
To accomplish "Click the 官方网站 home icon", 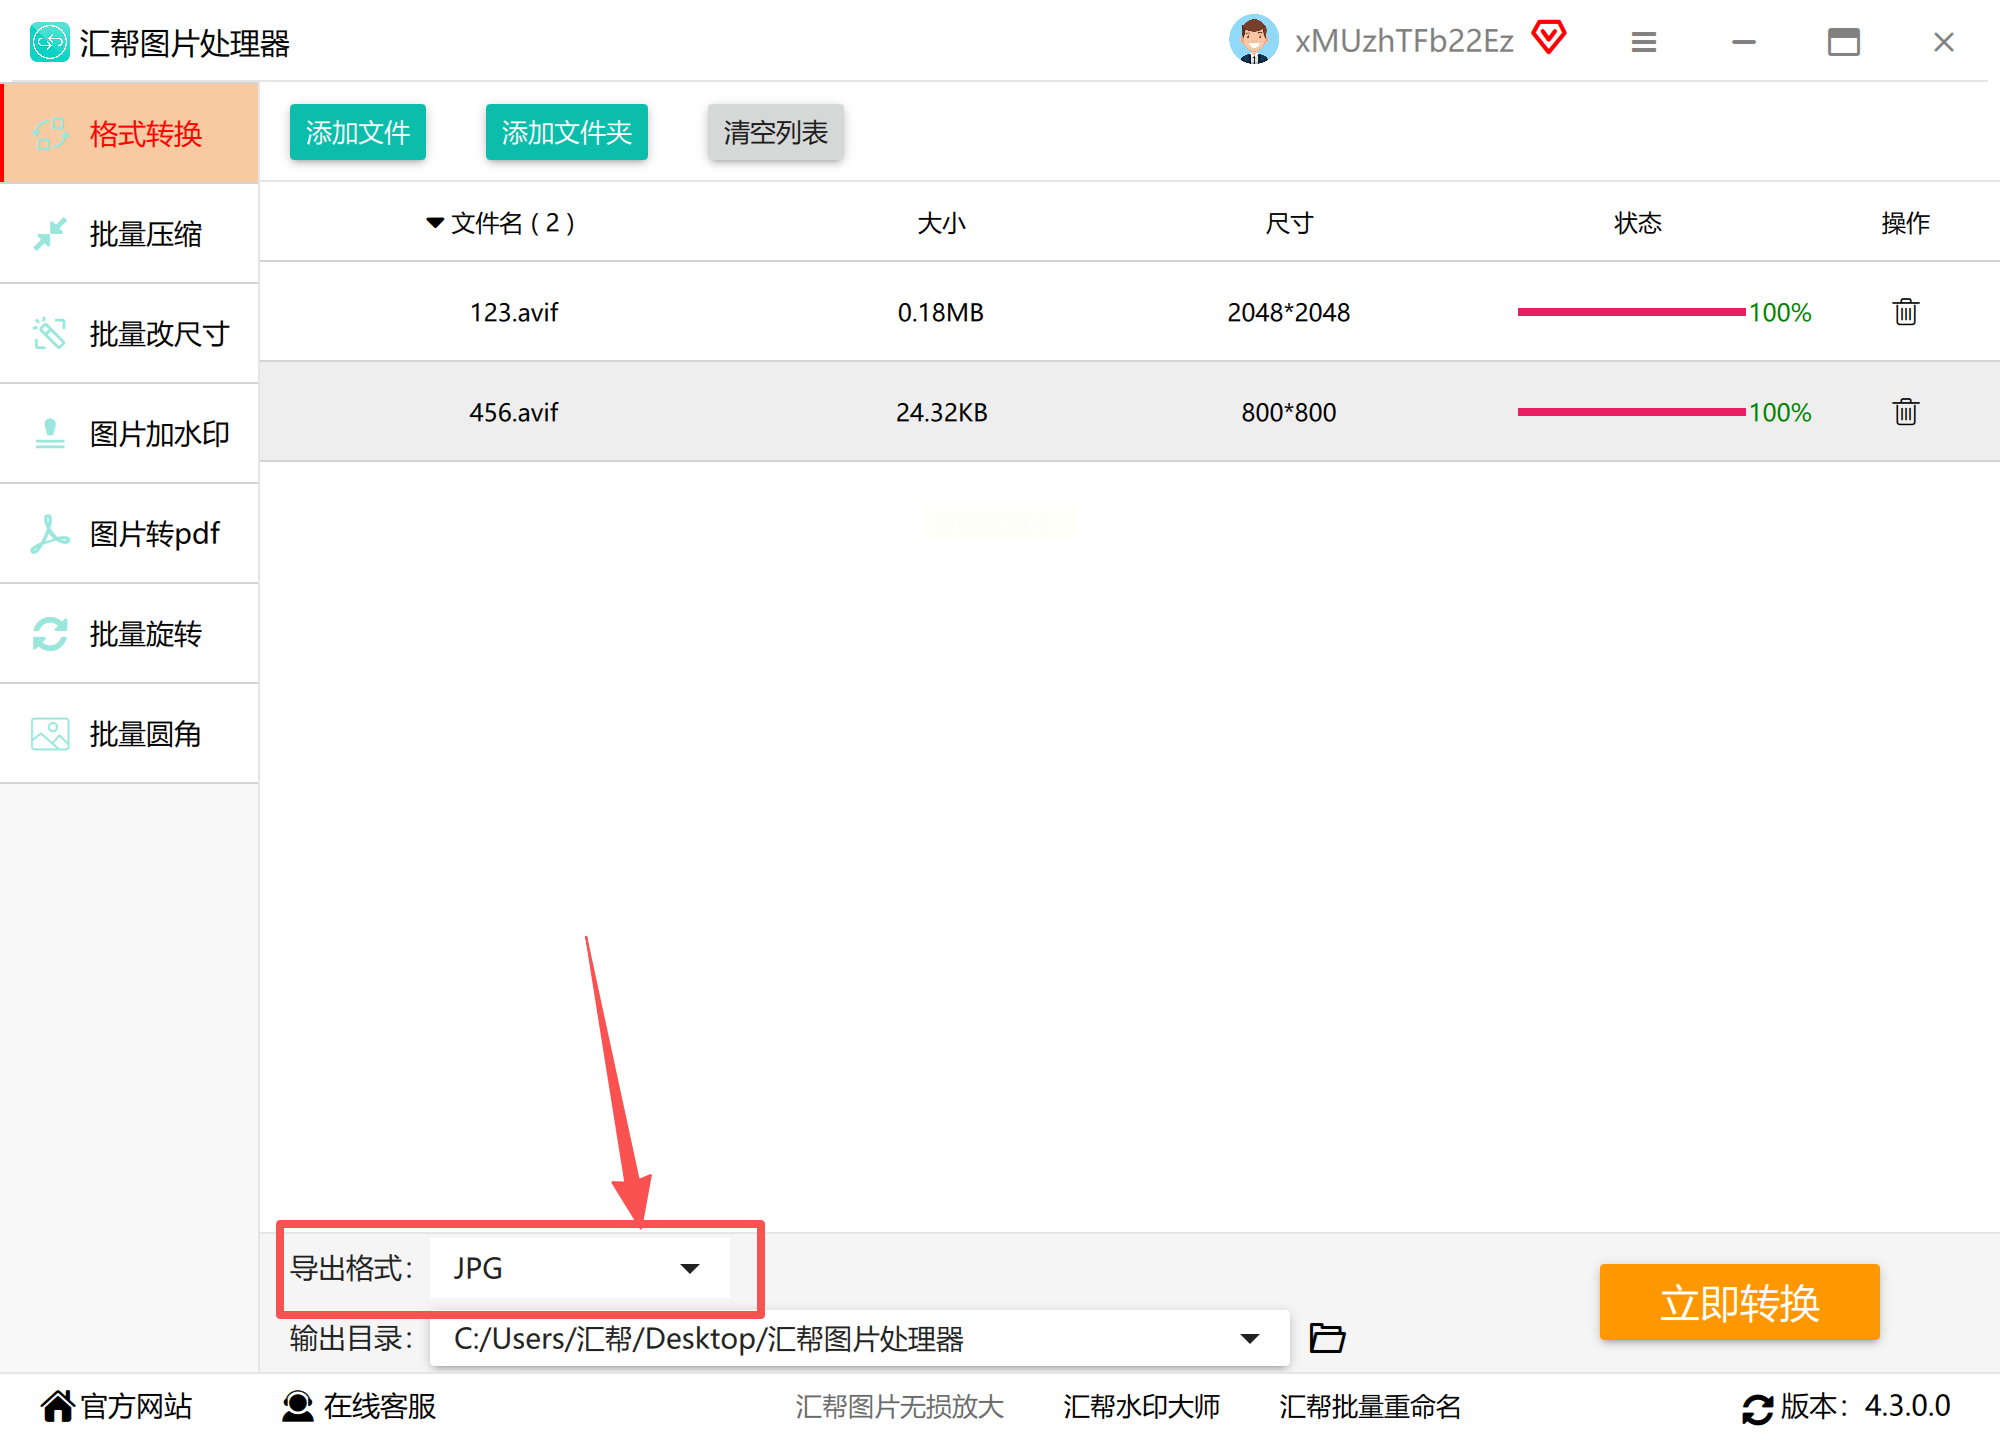I will pos(57,1406).
